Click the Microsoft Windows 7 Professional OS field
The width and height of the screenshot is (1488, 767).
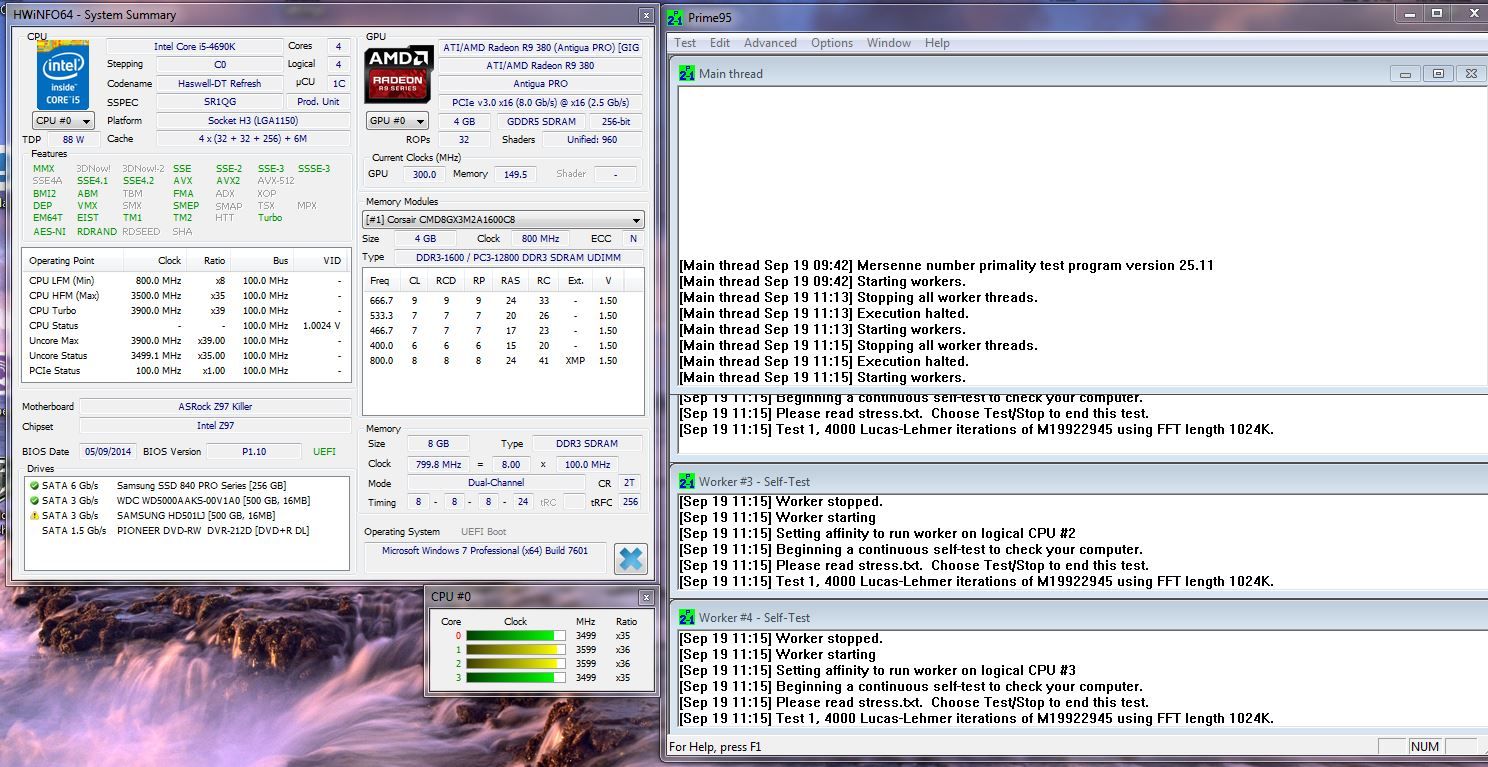point(486,551)
